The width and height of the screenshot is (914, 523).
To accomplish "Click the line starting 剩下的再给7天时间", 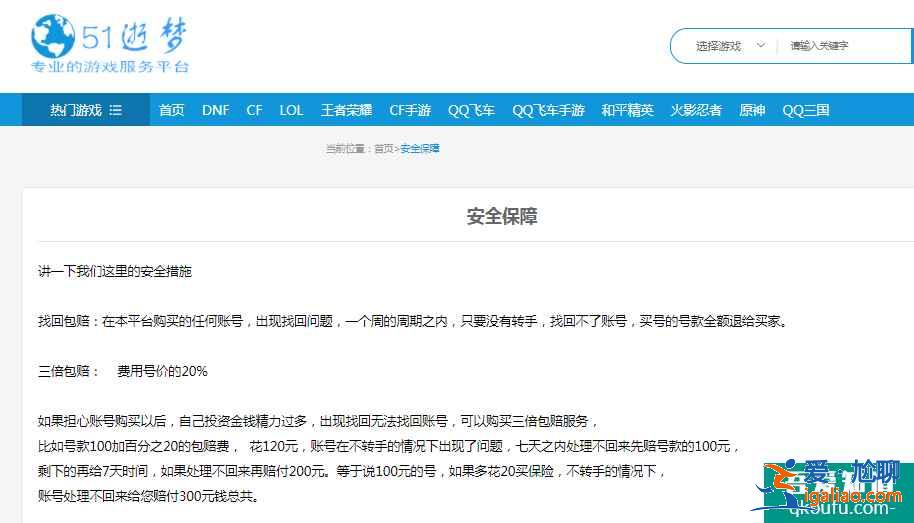I will coord(351,471).
